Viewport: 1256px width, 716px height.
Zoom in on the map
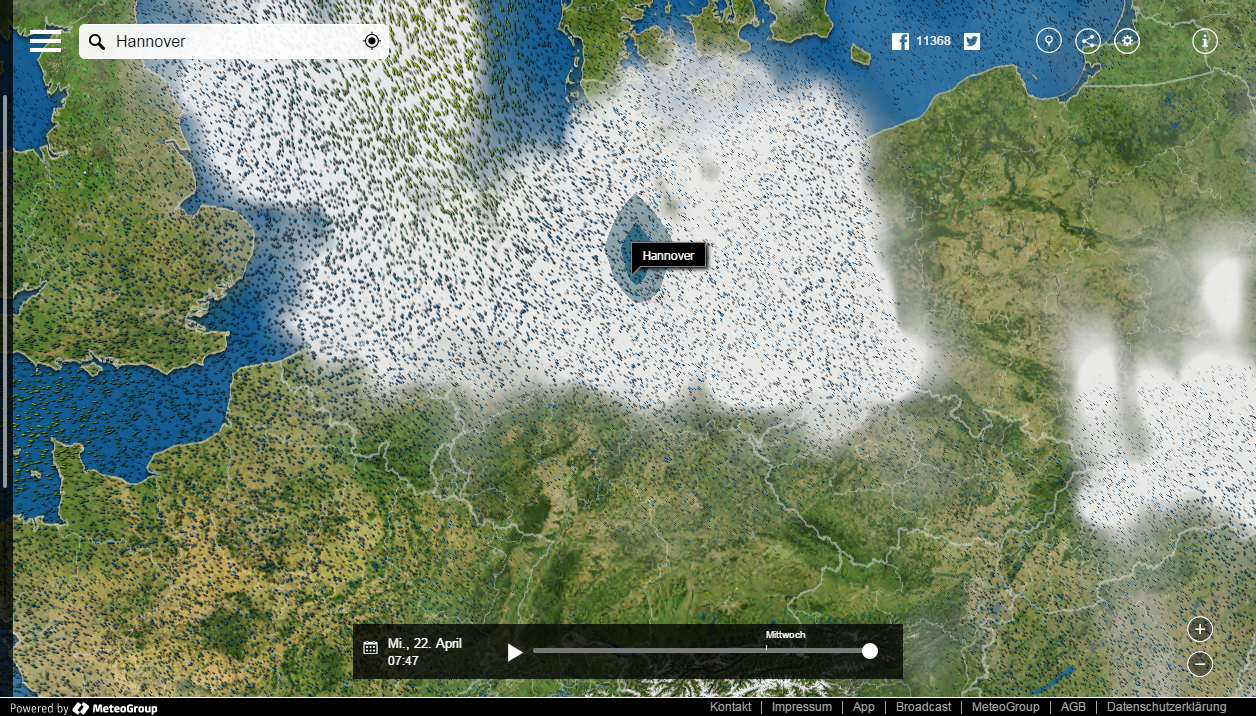(1200, 629)
